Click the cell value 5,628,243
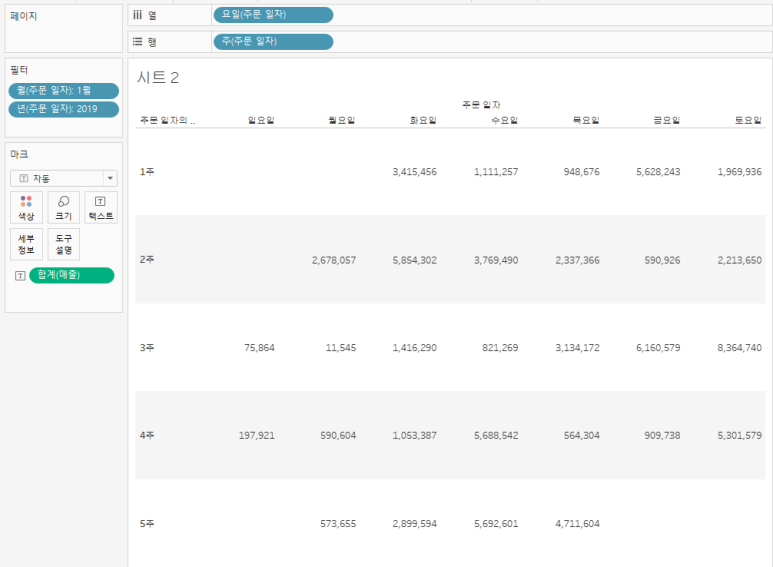 click(x=658, y=172)
